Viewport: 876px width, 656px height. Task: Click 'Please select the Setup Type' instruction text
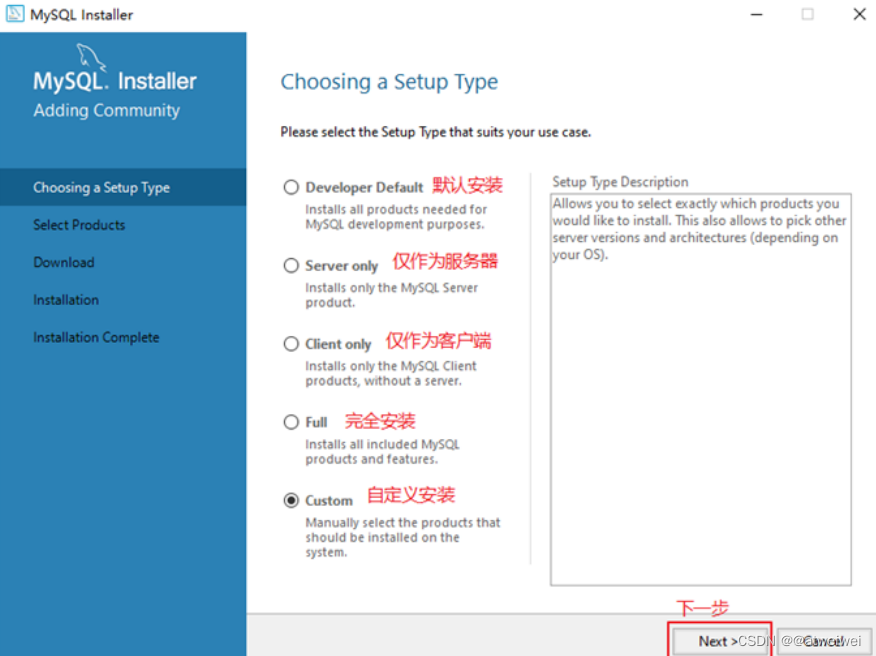[x=436, y=132]
